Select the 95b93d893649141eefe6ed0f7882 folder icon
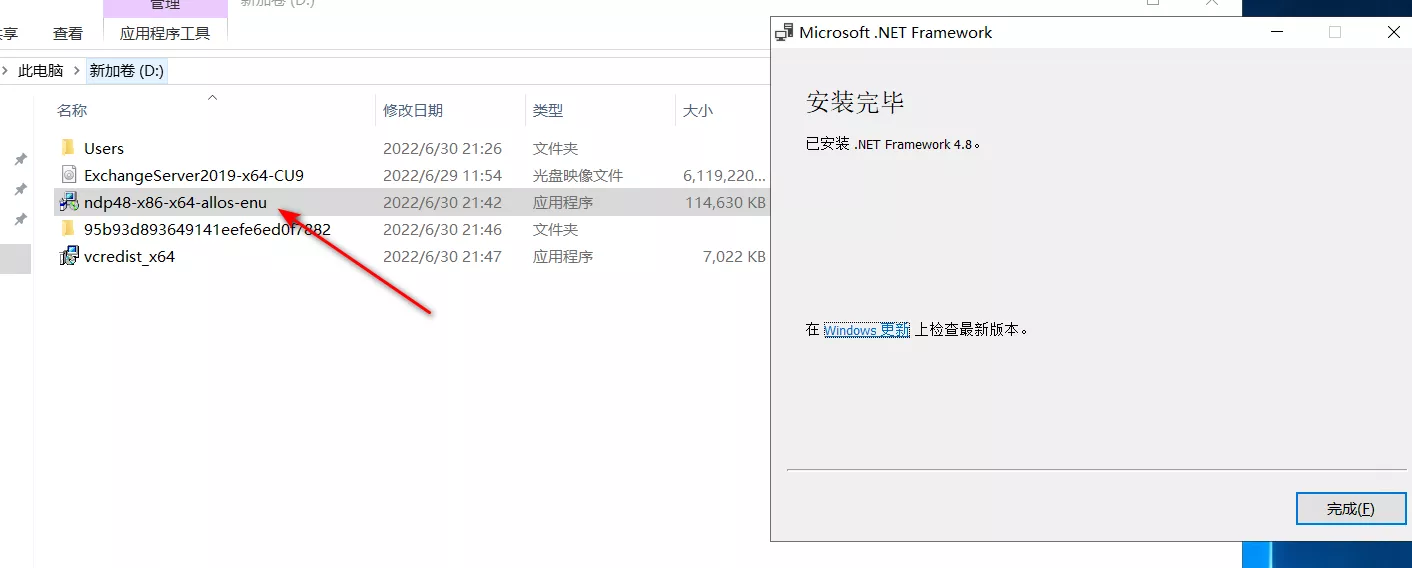1412x568 pixels. point(68,229)
